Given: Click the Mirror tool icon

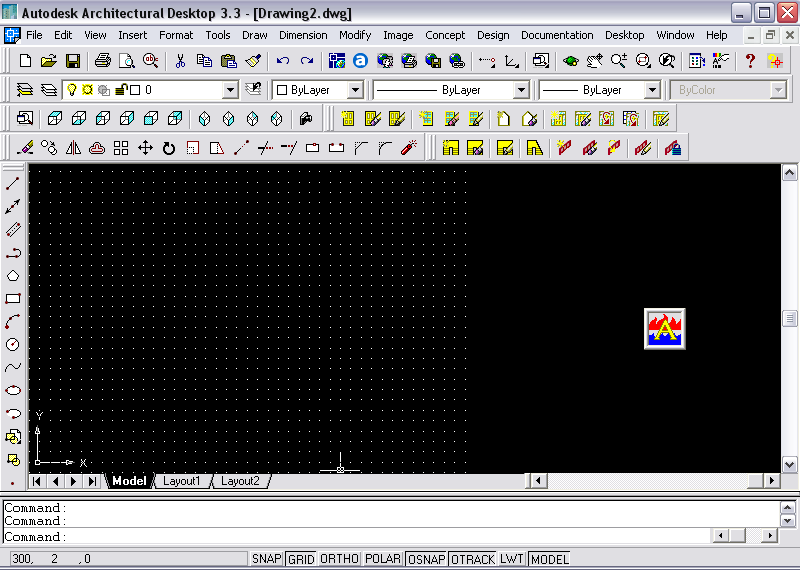Looking at the screenshot, I should (73, 148).
